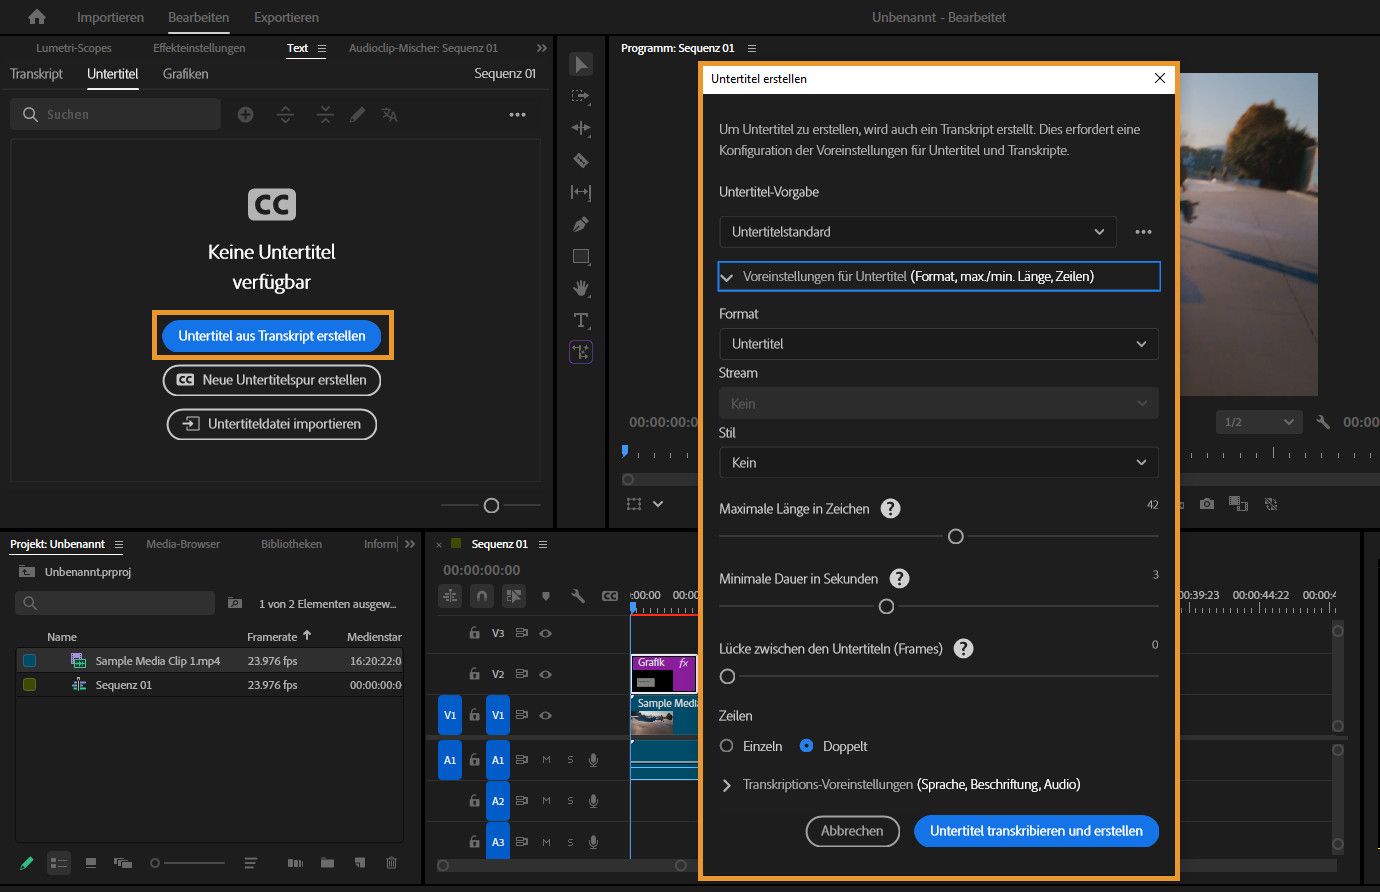Select the Razor tool
The width and height of the screenshot is (1380, 892).
pos(581,160)
